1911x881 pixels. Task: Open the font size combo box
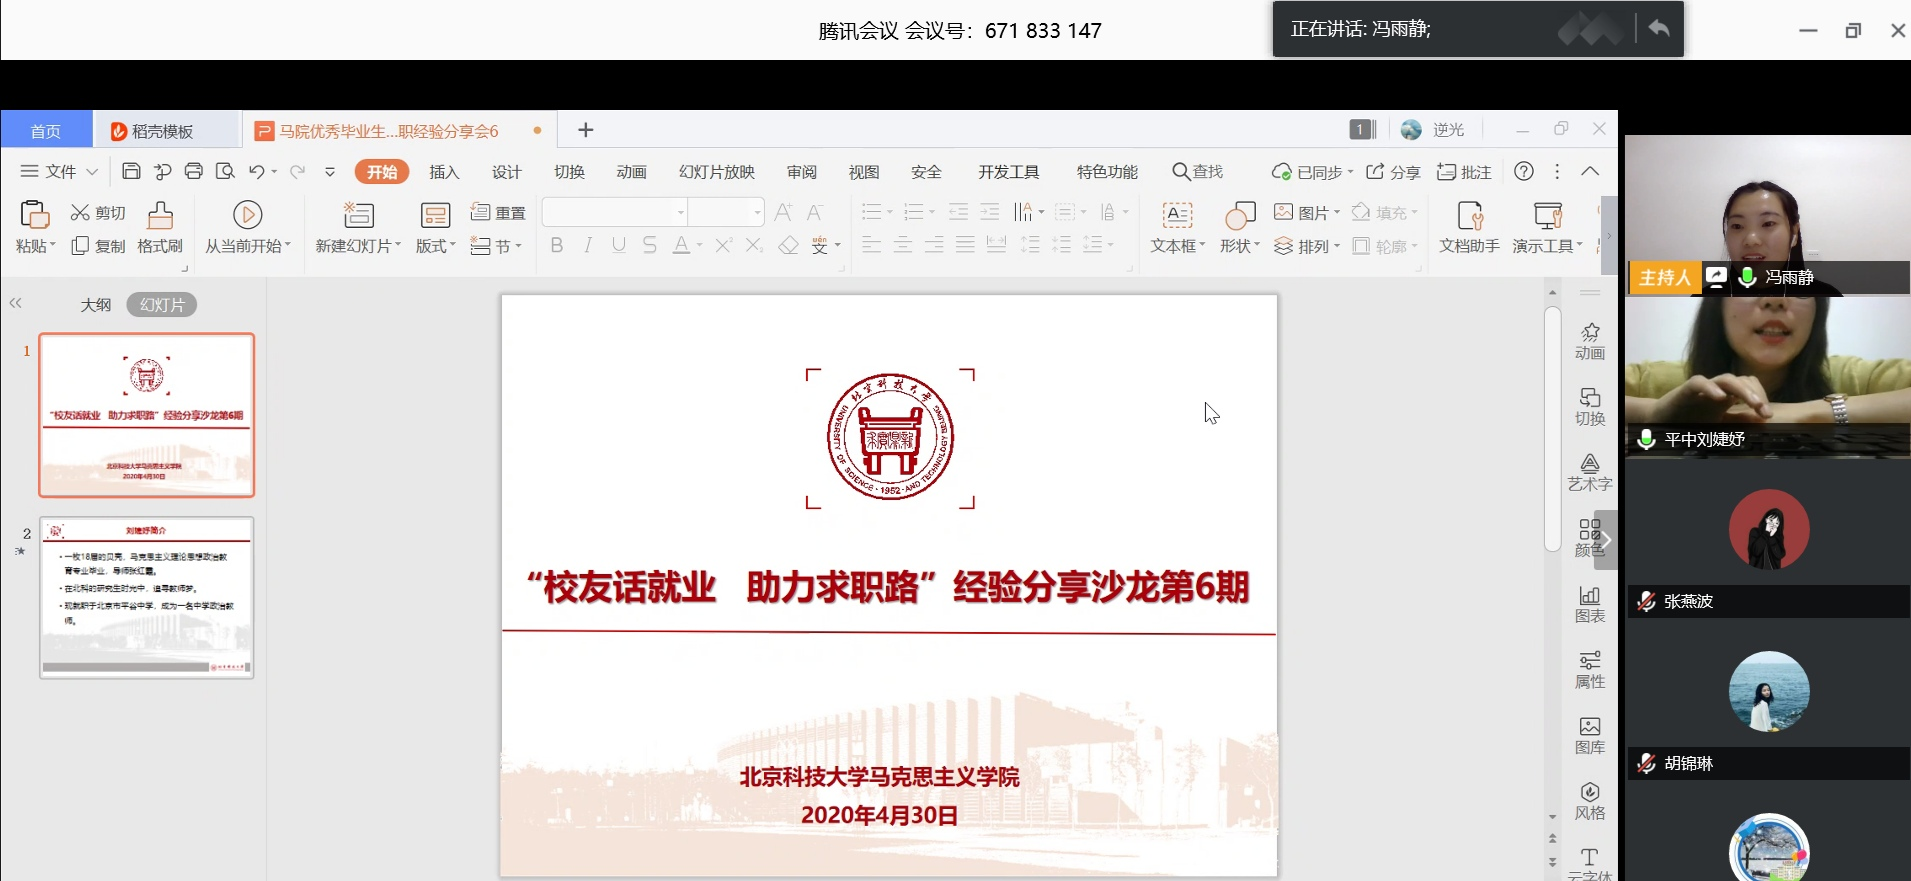pyautogui.click(x=727, y=212)
